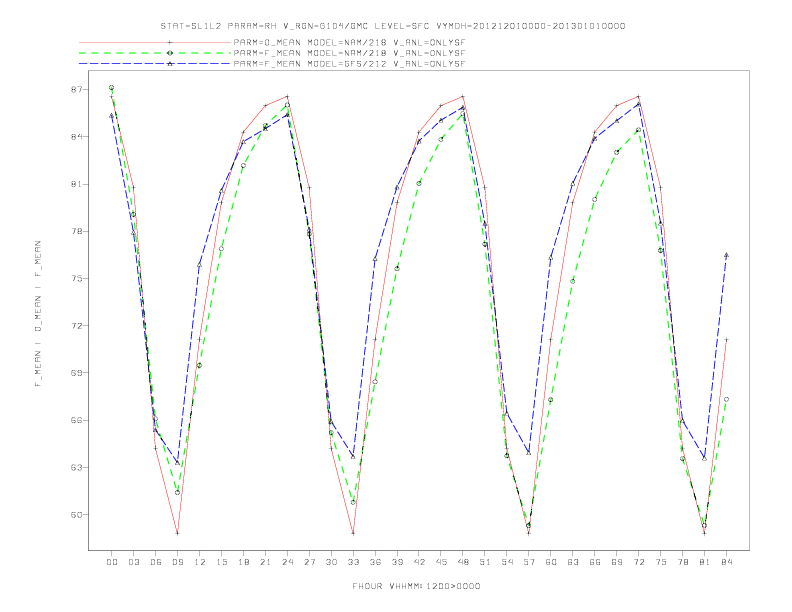Click y-axis tick value 78
This screenshot has width=792, height=612.
tap(75, 231)
